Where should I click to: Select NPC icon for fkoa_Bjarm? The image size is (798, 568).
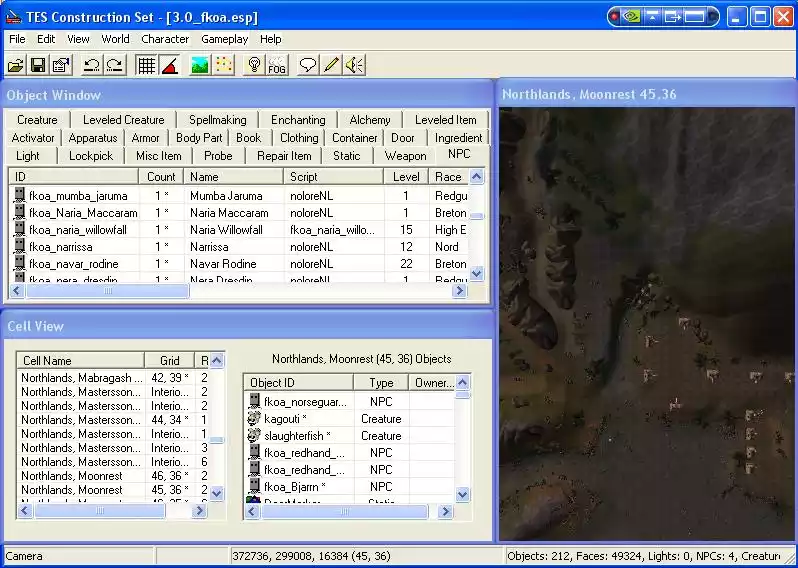pyautogui.click(x=254, y=487)
